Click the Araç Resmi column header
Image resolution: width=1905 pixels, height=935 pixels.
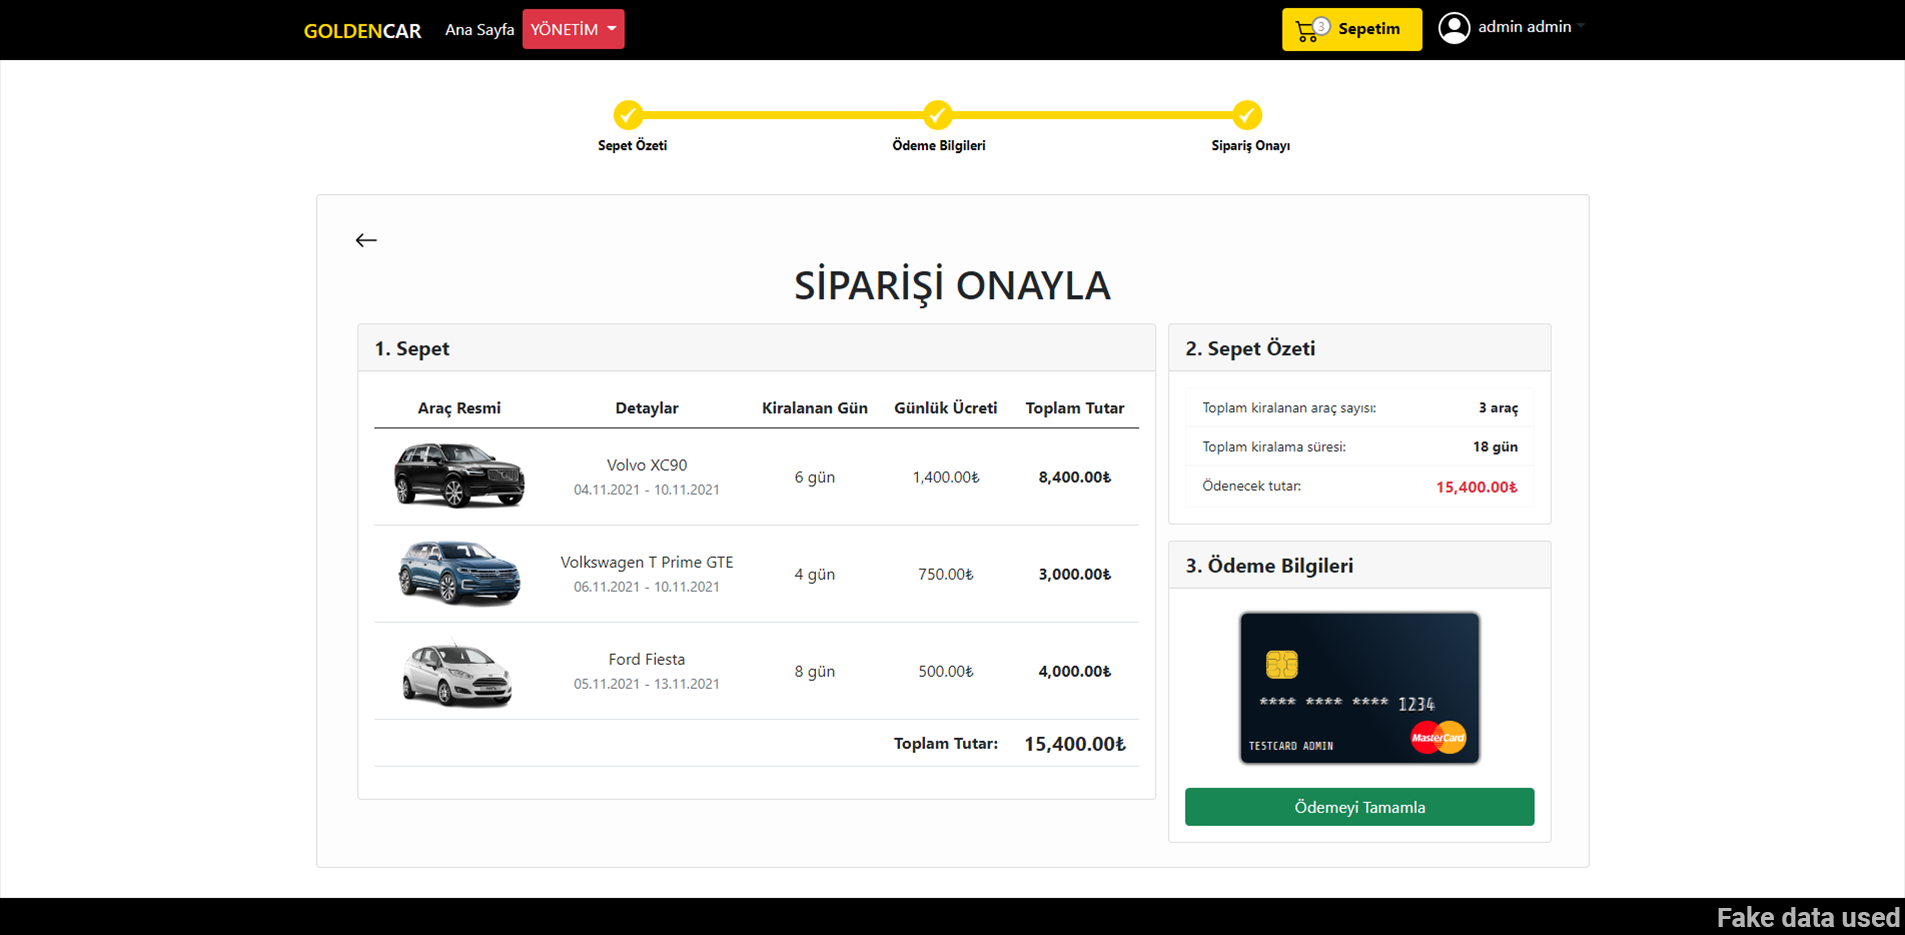pos(459,408)
